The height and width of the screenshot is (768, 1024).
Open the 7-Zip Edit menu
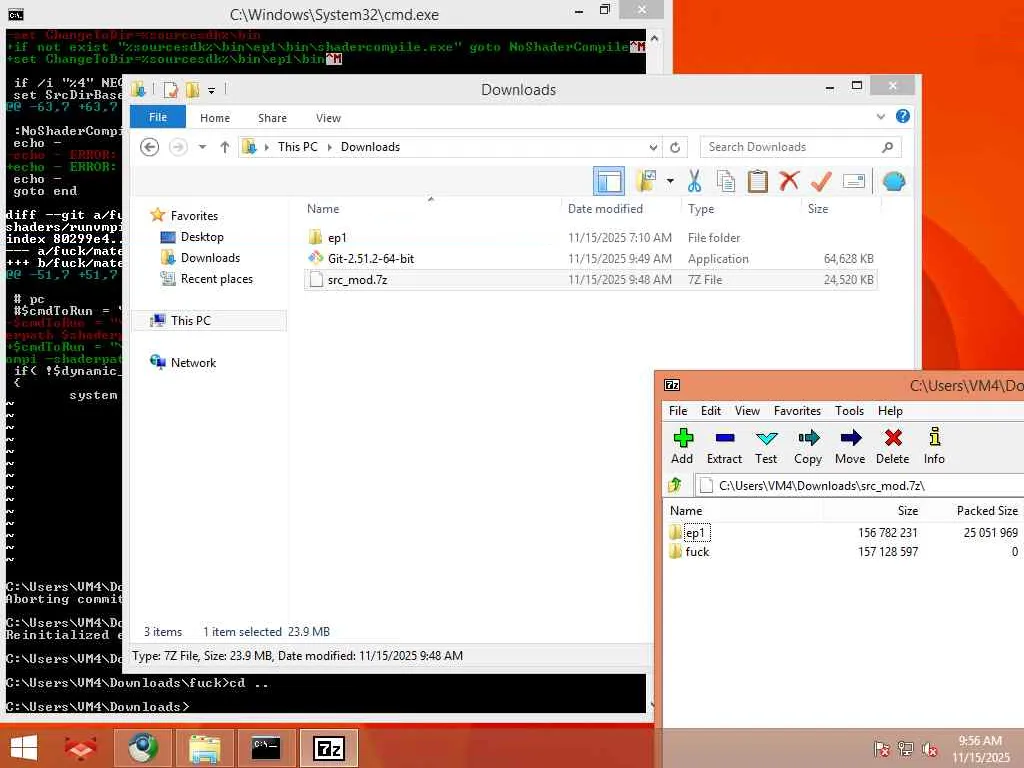click(711, 411)
